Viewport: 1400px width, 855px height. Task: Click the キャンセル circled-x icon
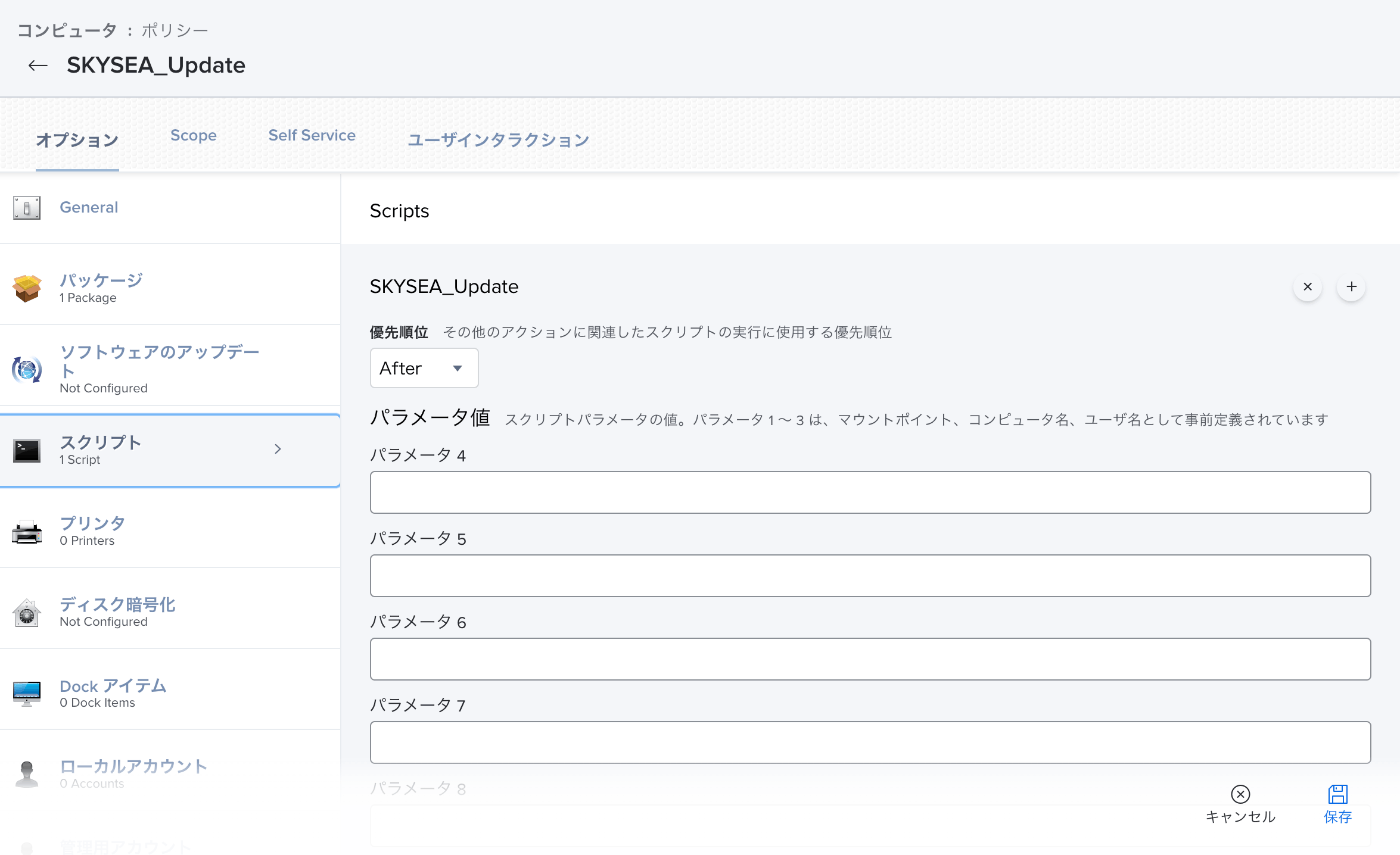tap(1240, 794)
